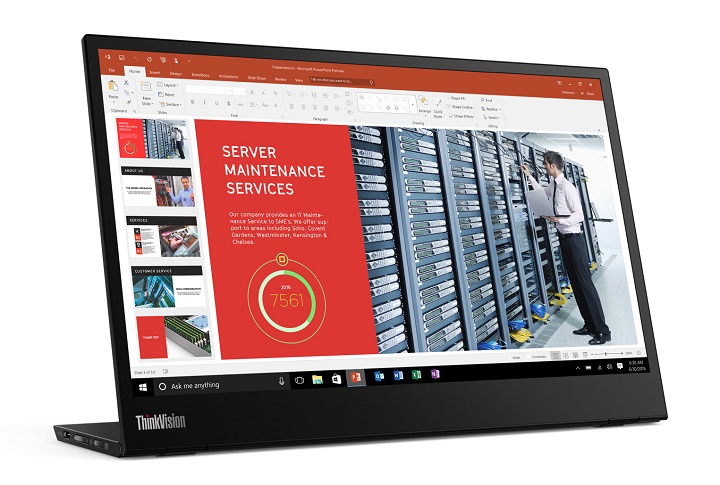Select the Insert ribbon tab
The height and width of the screenshot is (485, 720).
(155, 72)
